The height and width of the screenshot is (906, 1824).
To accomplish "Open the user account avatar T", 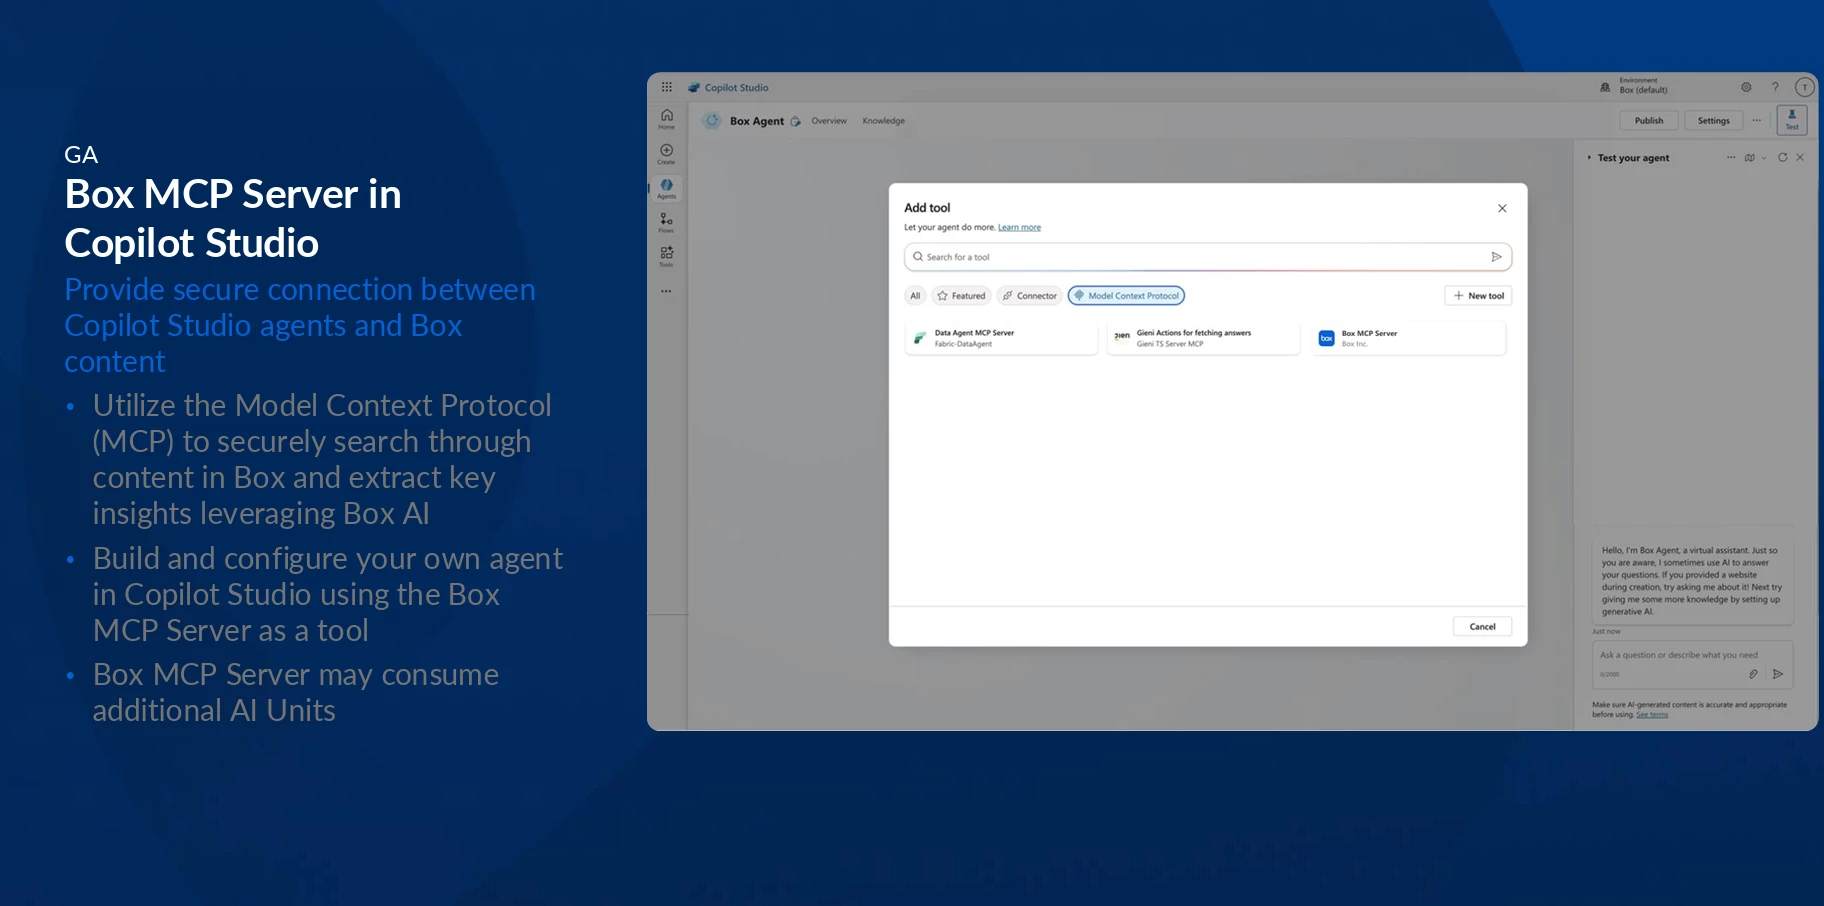I will pos(1805,87).
